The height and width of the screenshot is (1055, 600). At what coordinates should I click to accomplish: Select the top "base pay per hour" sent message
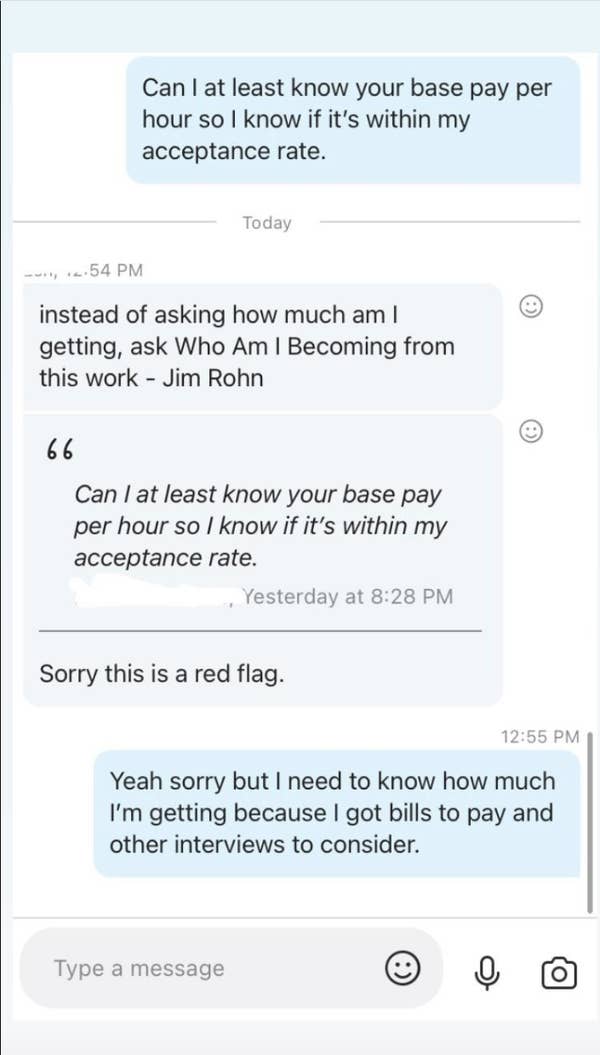tap(350, 119)
